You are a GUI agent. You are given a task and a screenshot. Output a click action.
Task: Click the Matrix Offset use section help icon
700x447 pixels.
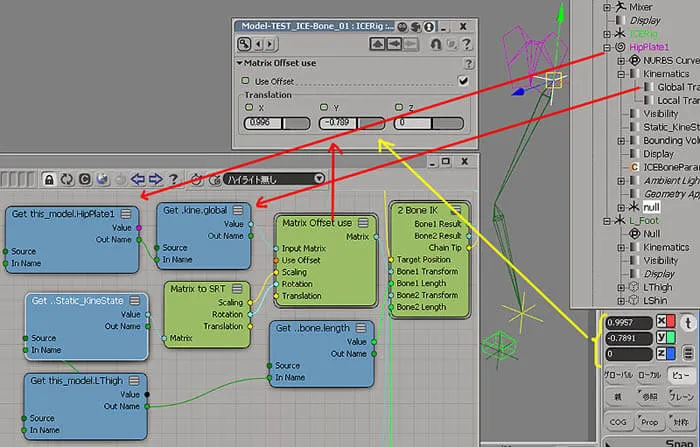pyautogui.click(x=468, y=64)
